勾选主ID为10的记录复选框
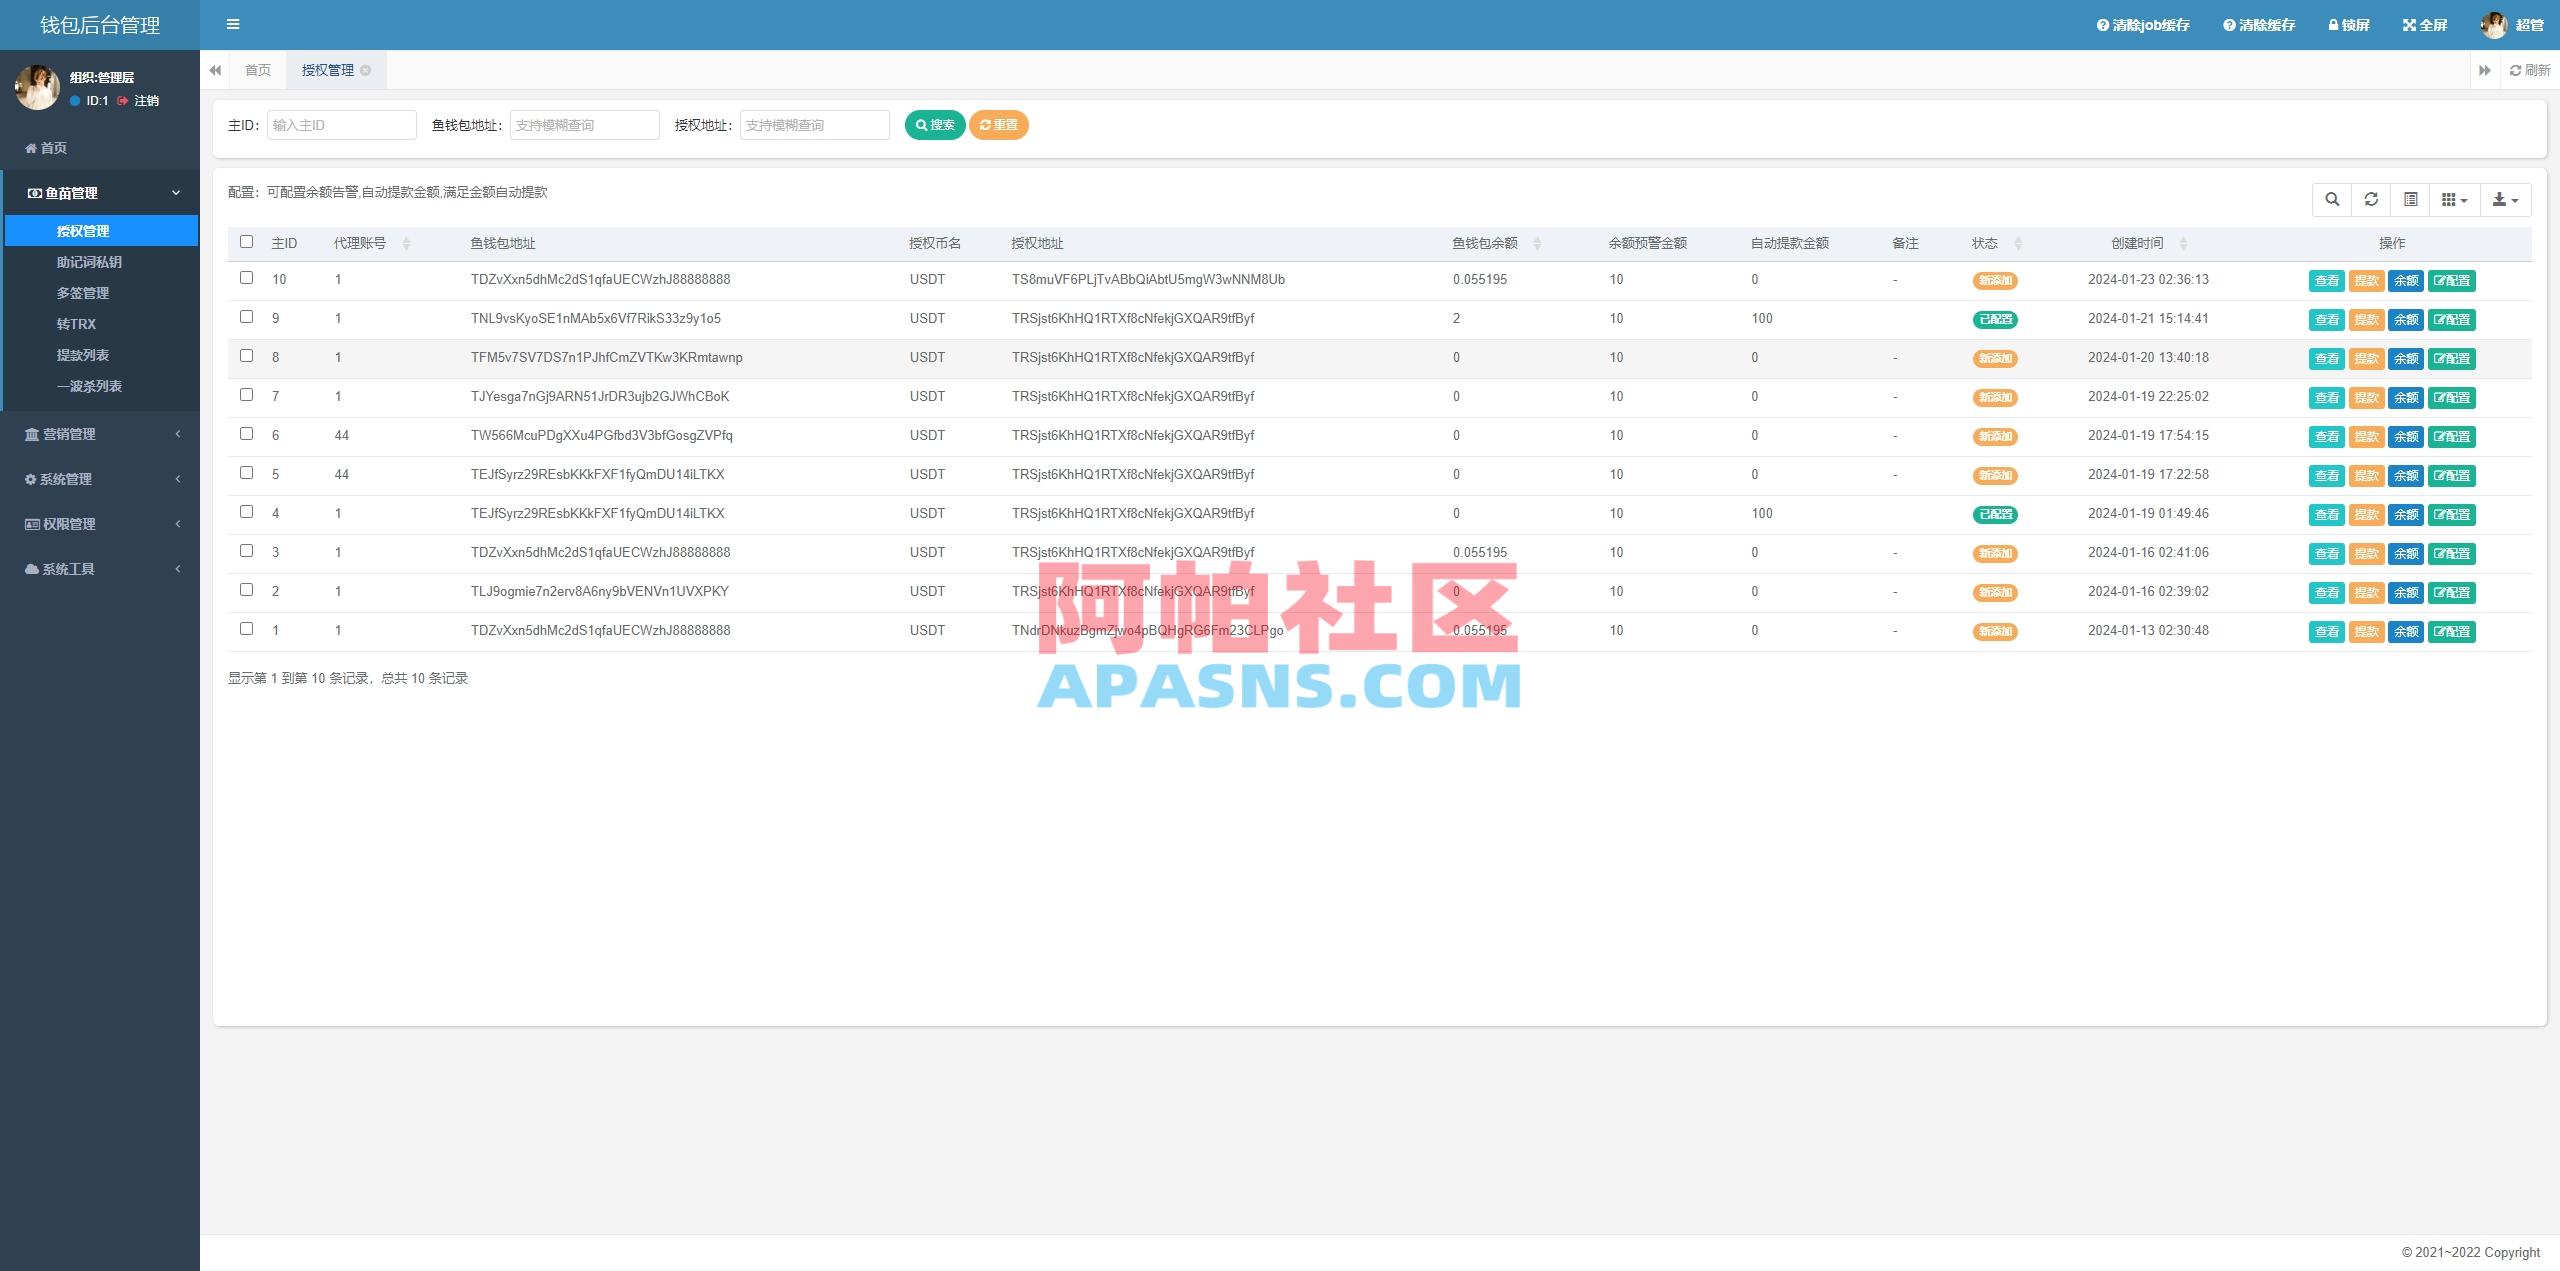This screenshot has height=1271, width=2560. pyautogui.click(x=247, y=279)
